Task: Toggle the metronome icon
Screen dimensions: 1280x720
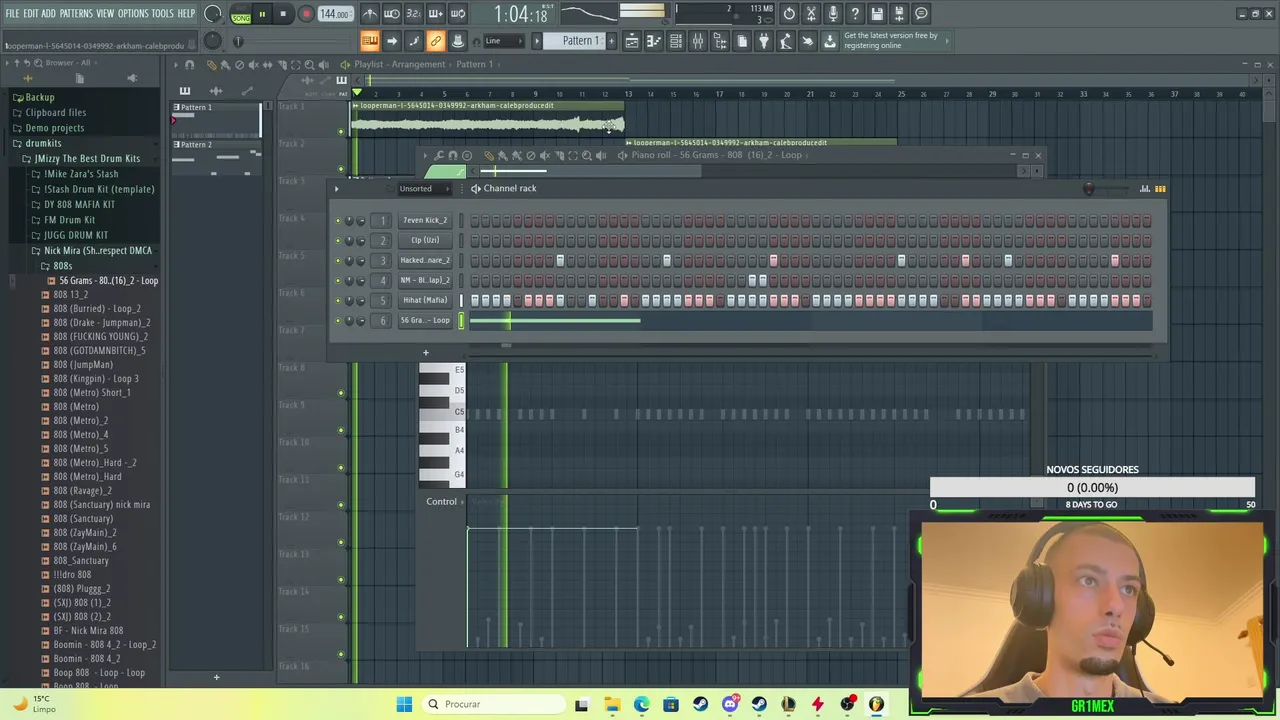Action: 370,14
